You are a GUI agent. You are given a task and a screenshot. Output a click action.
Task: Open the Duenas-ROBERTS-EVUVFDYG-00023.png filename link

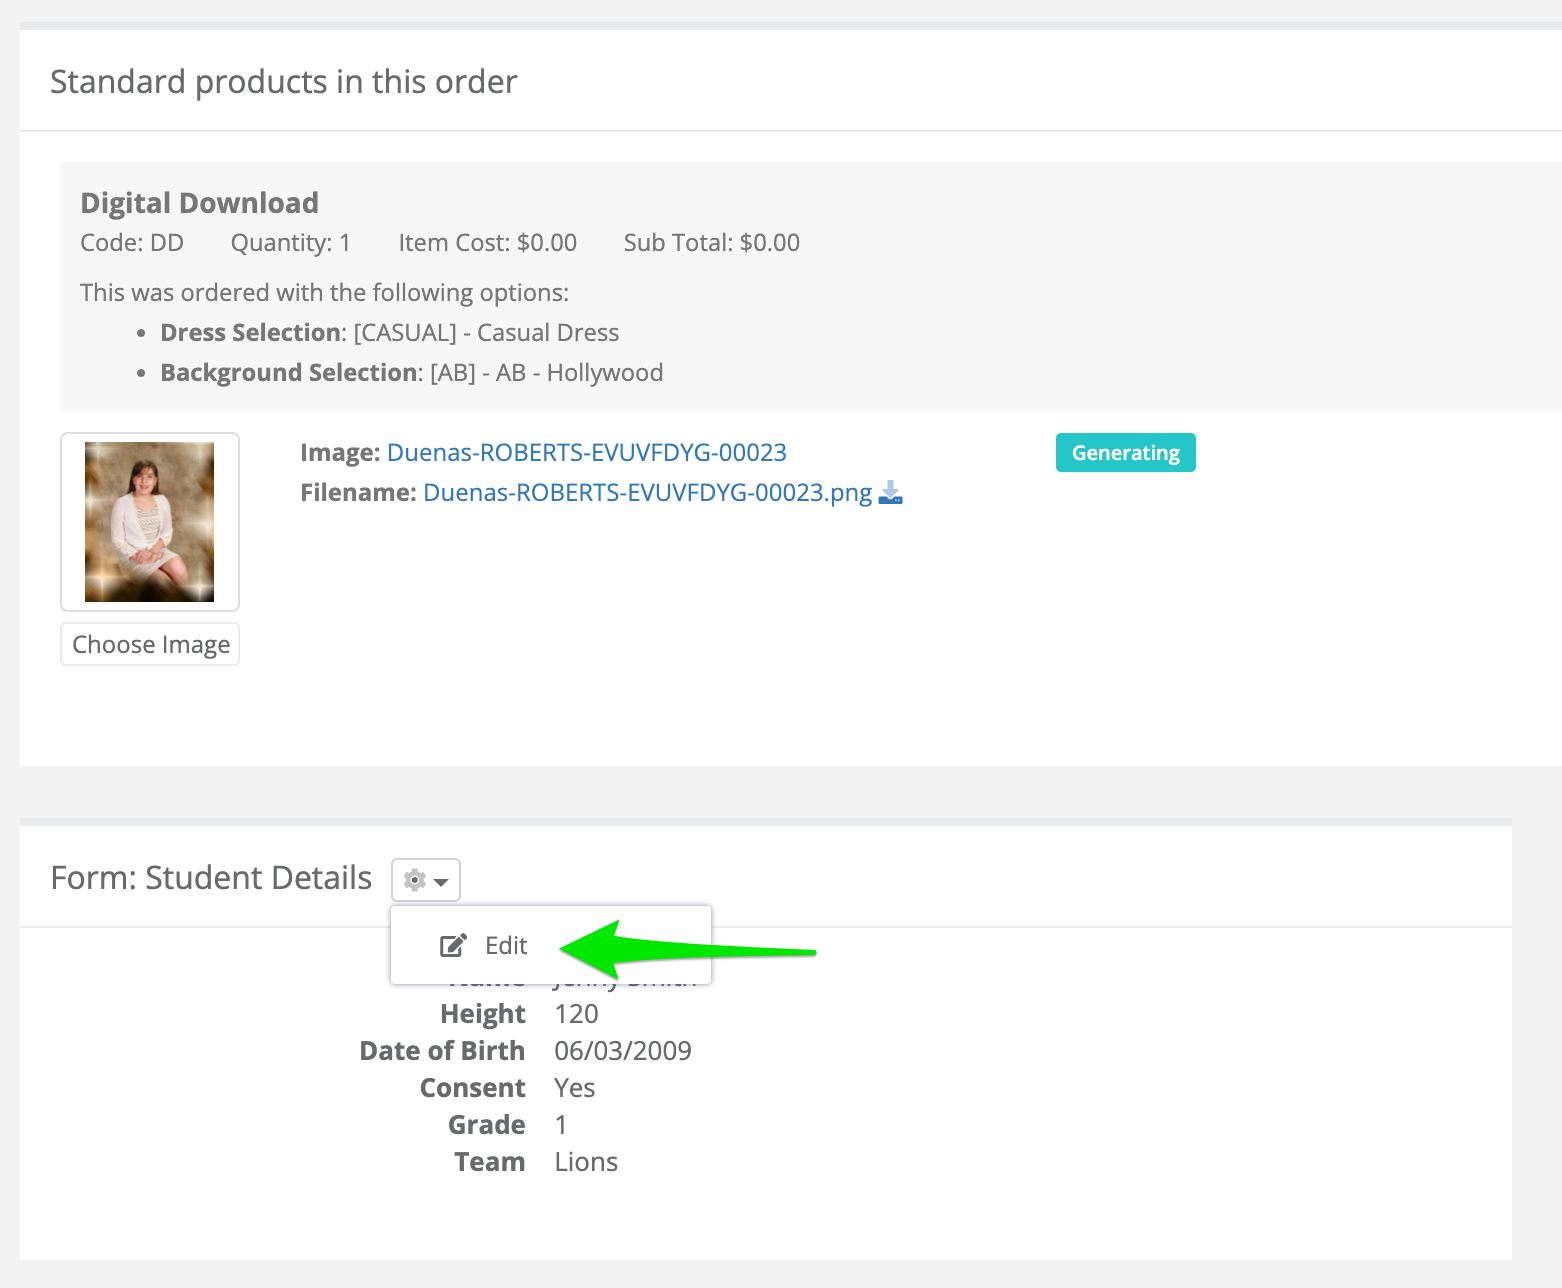(x=648, y=492)
